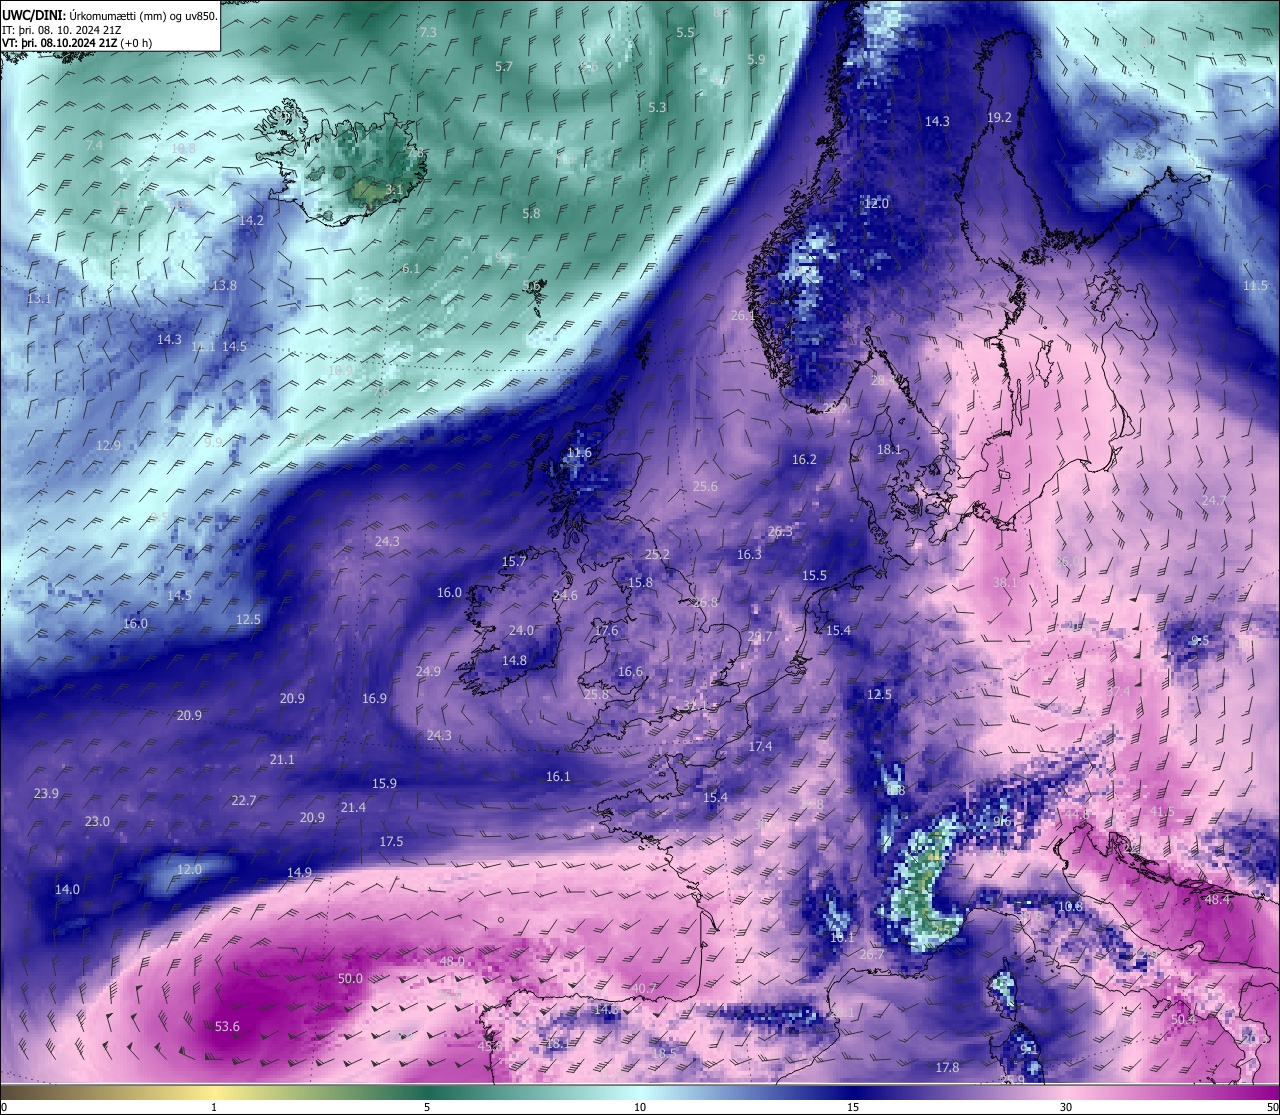Click the 16.2 value label
Screen dimensions: 1280x1115
(x=804, y=459)
